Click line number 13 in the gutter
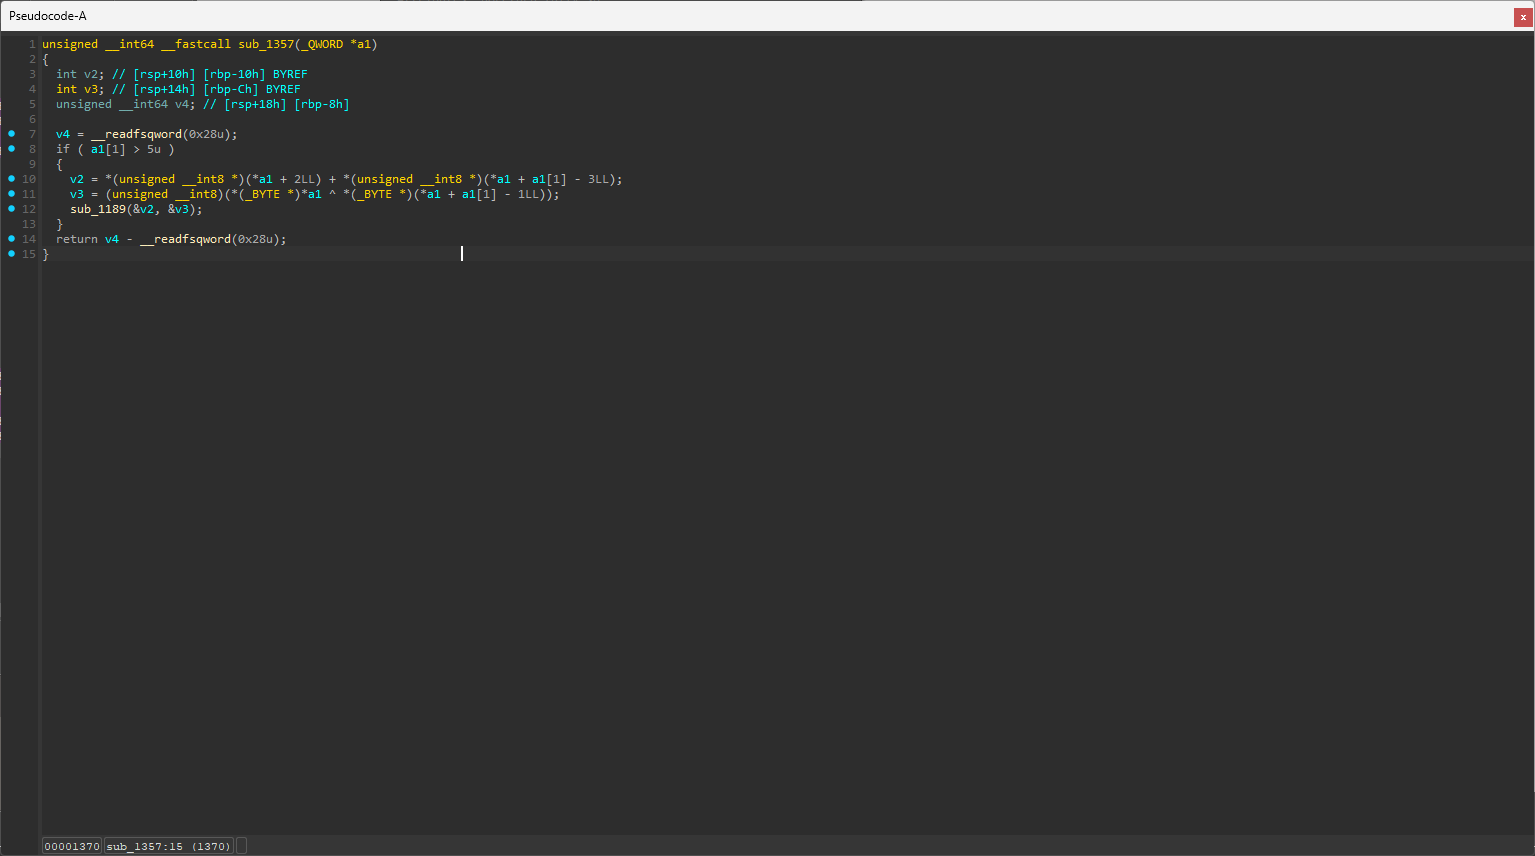This screenshot has width=1535, height=856. (x=29, y=224)
